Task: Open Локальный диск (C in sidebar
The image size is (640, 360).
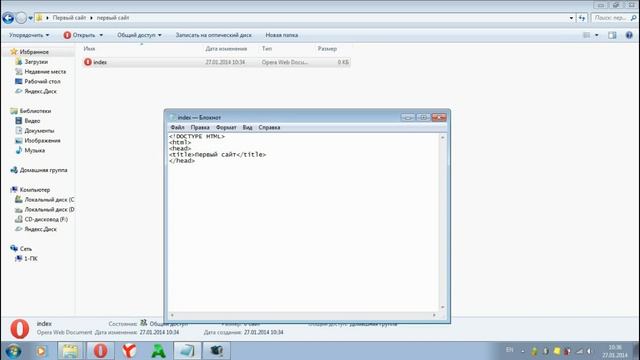Action: [49, 200]
